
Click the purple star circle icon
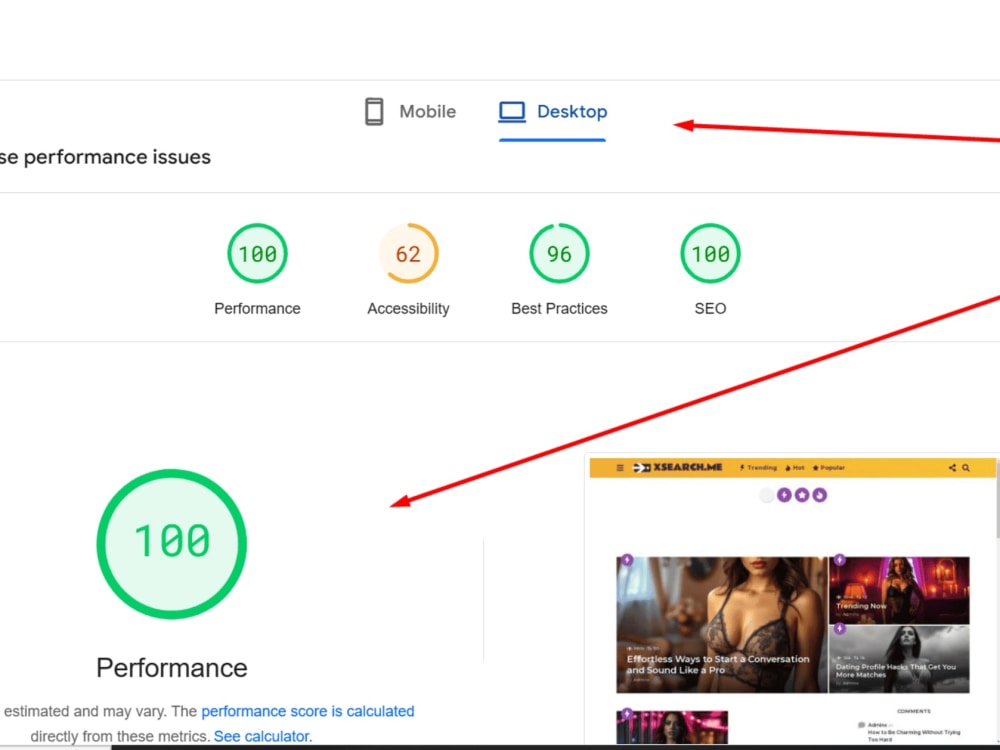point(802,495)
